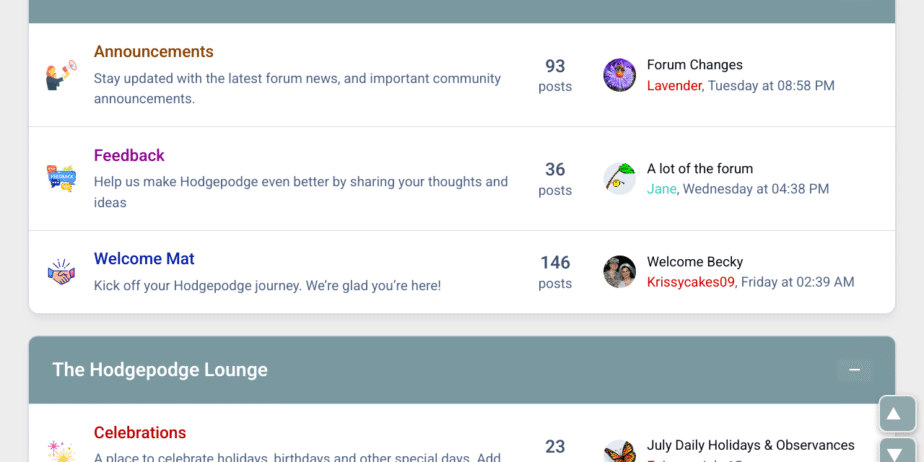Collapse The Hodgepodge Lounge category
924x462 pixels.
click(x=854, y=370)
